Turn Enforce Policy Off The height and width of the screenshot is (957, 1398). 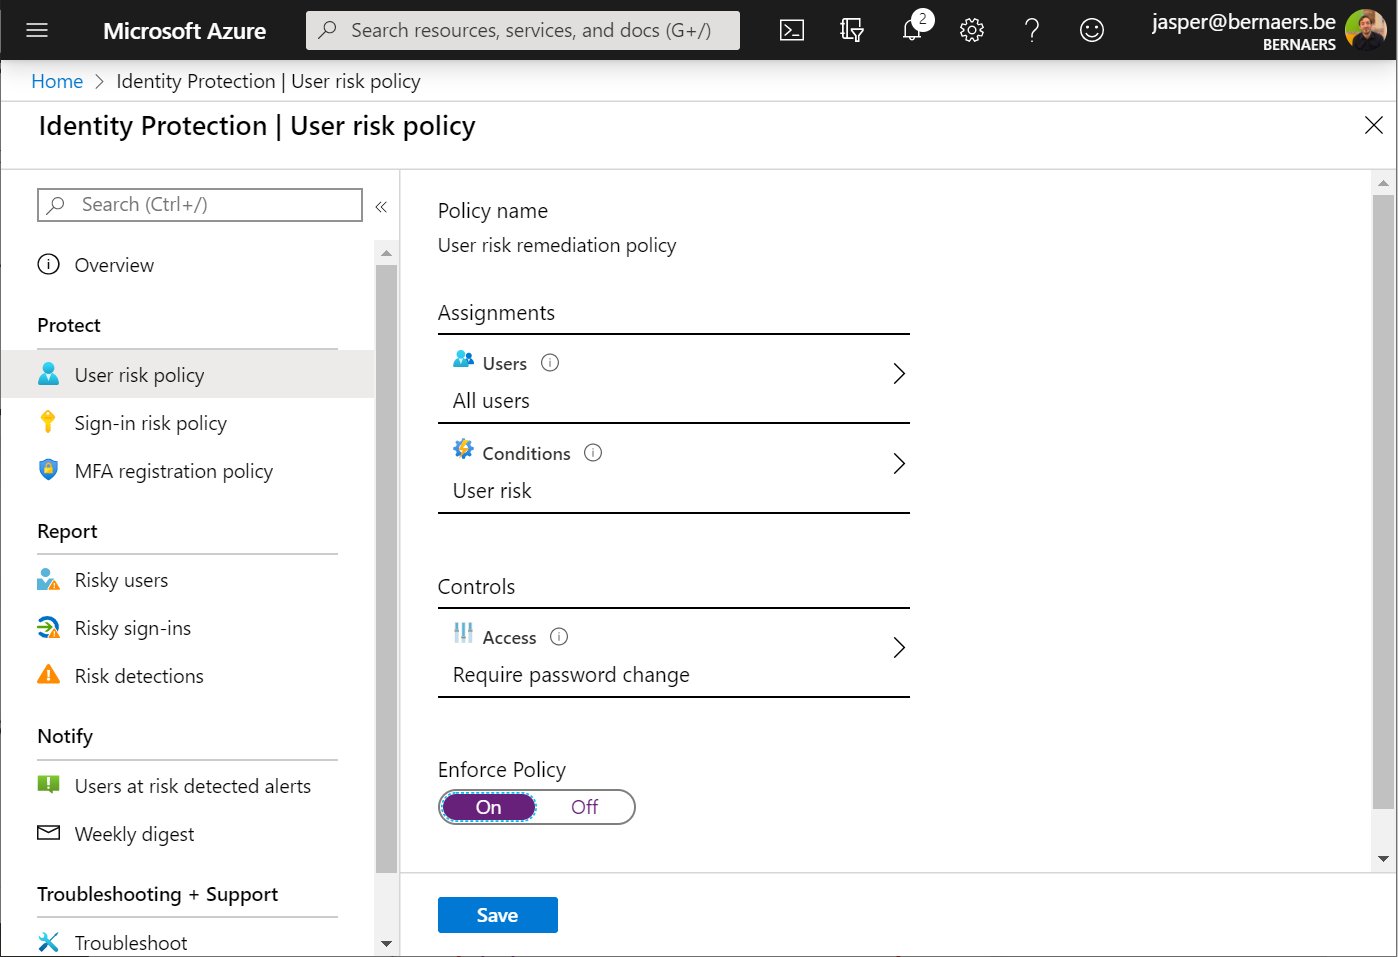click(584, 807)
